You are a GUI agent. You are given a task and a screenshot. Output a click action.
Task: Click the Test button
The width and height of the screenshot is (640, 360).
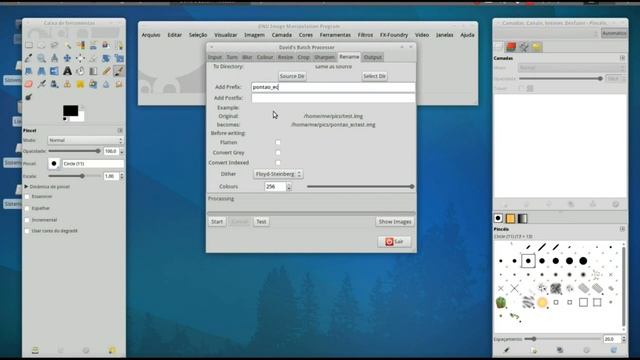click(x=261, y=222)
